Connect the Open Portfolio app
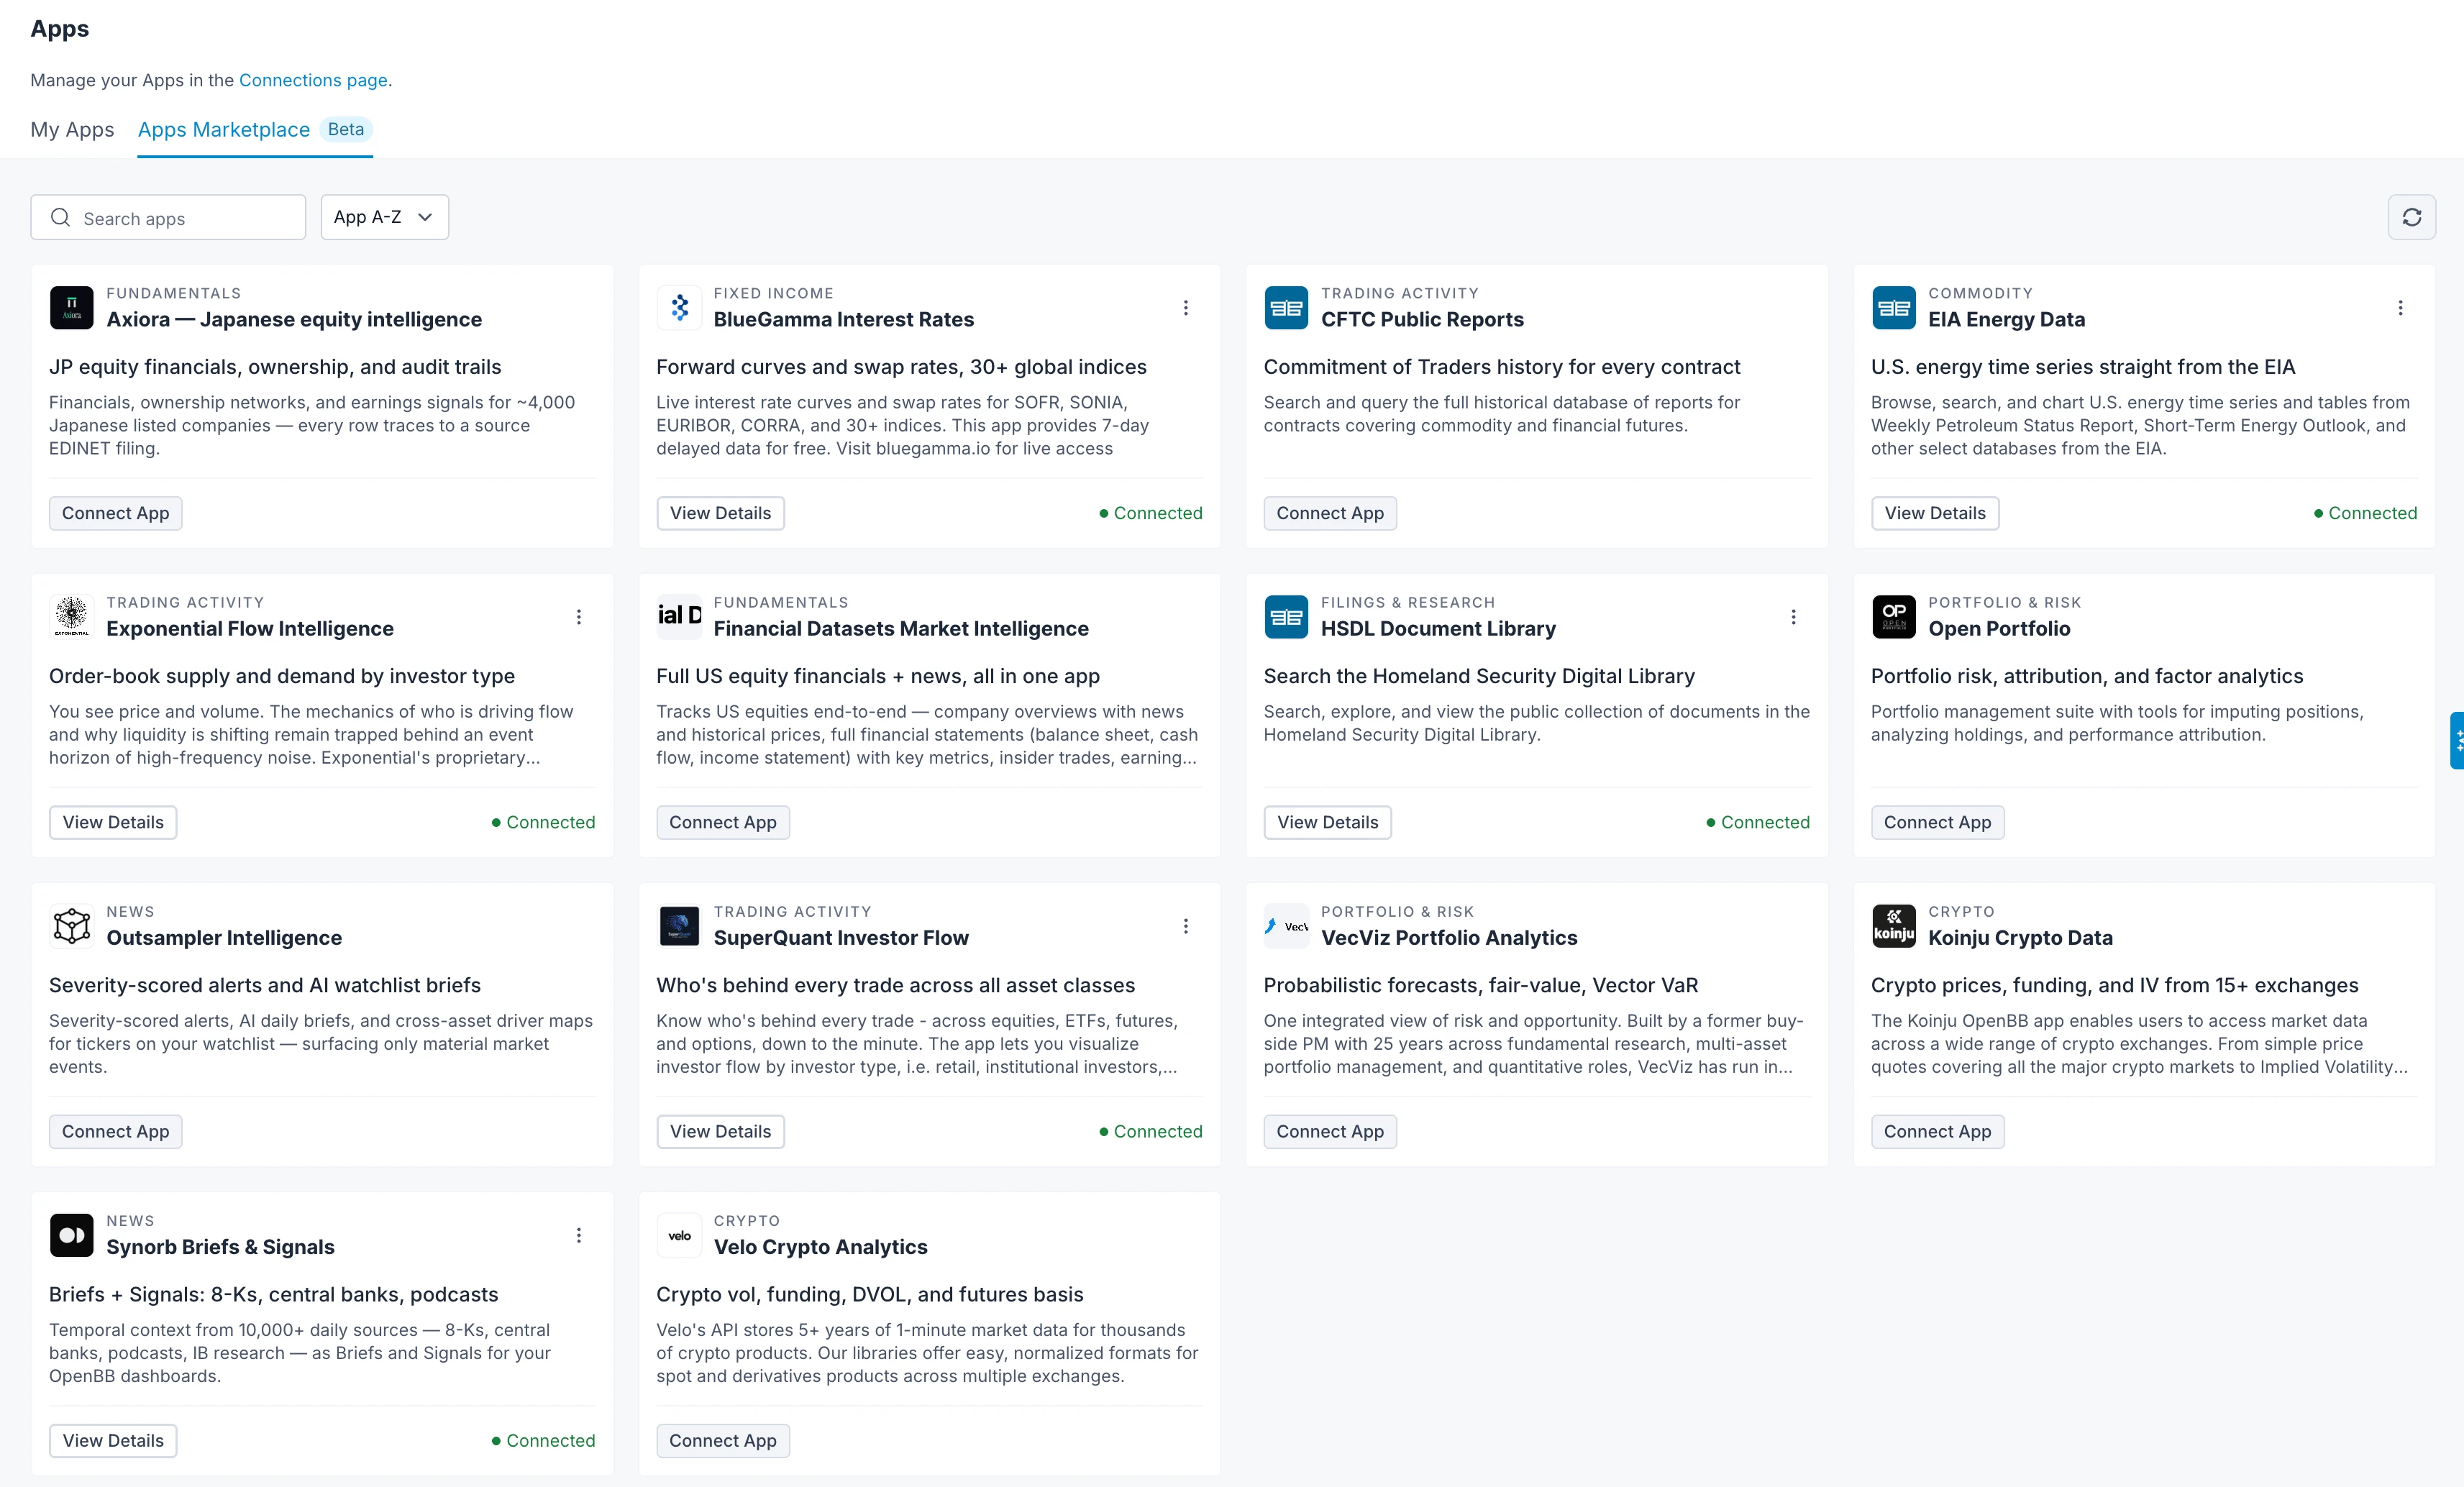Viewport: 2464px width, 1487px height. pos(1937,822)
